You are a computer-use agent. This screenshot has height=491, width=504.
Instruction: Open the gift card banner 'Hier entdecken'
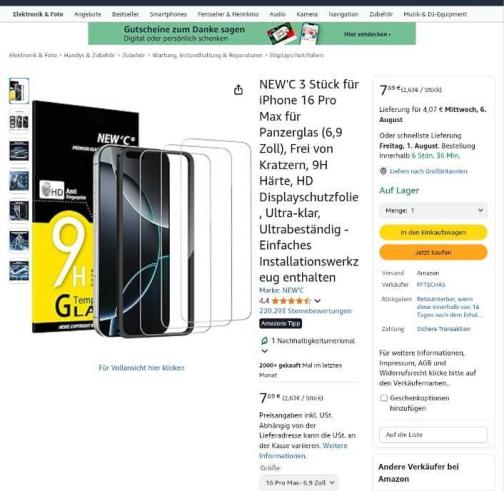coord(367,34)
